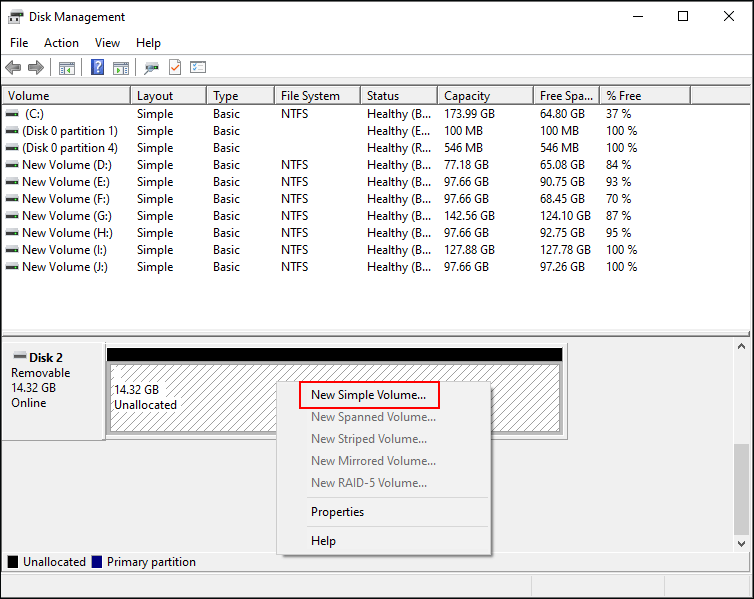Select Properties in the context menu
Viewport: 754px width, 599px height.
[337, 512]
